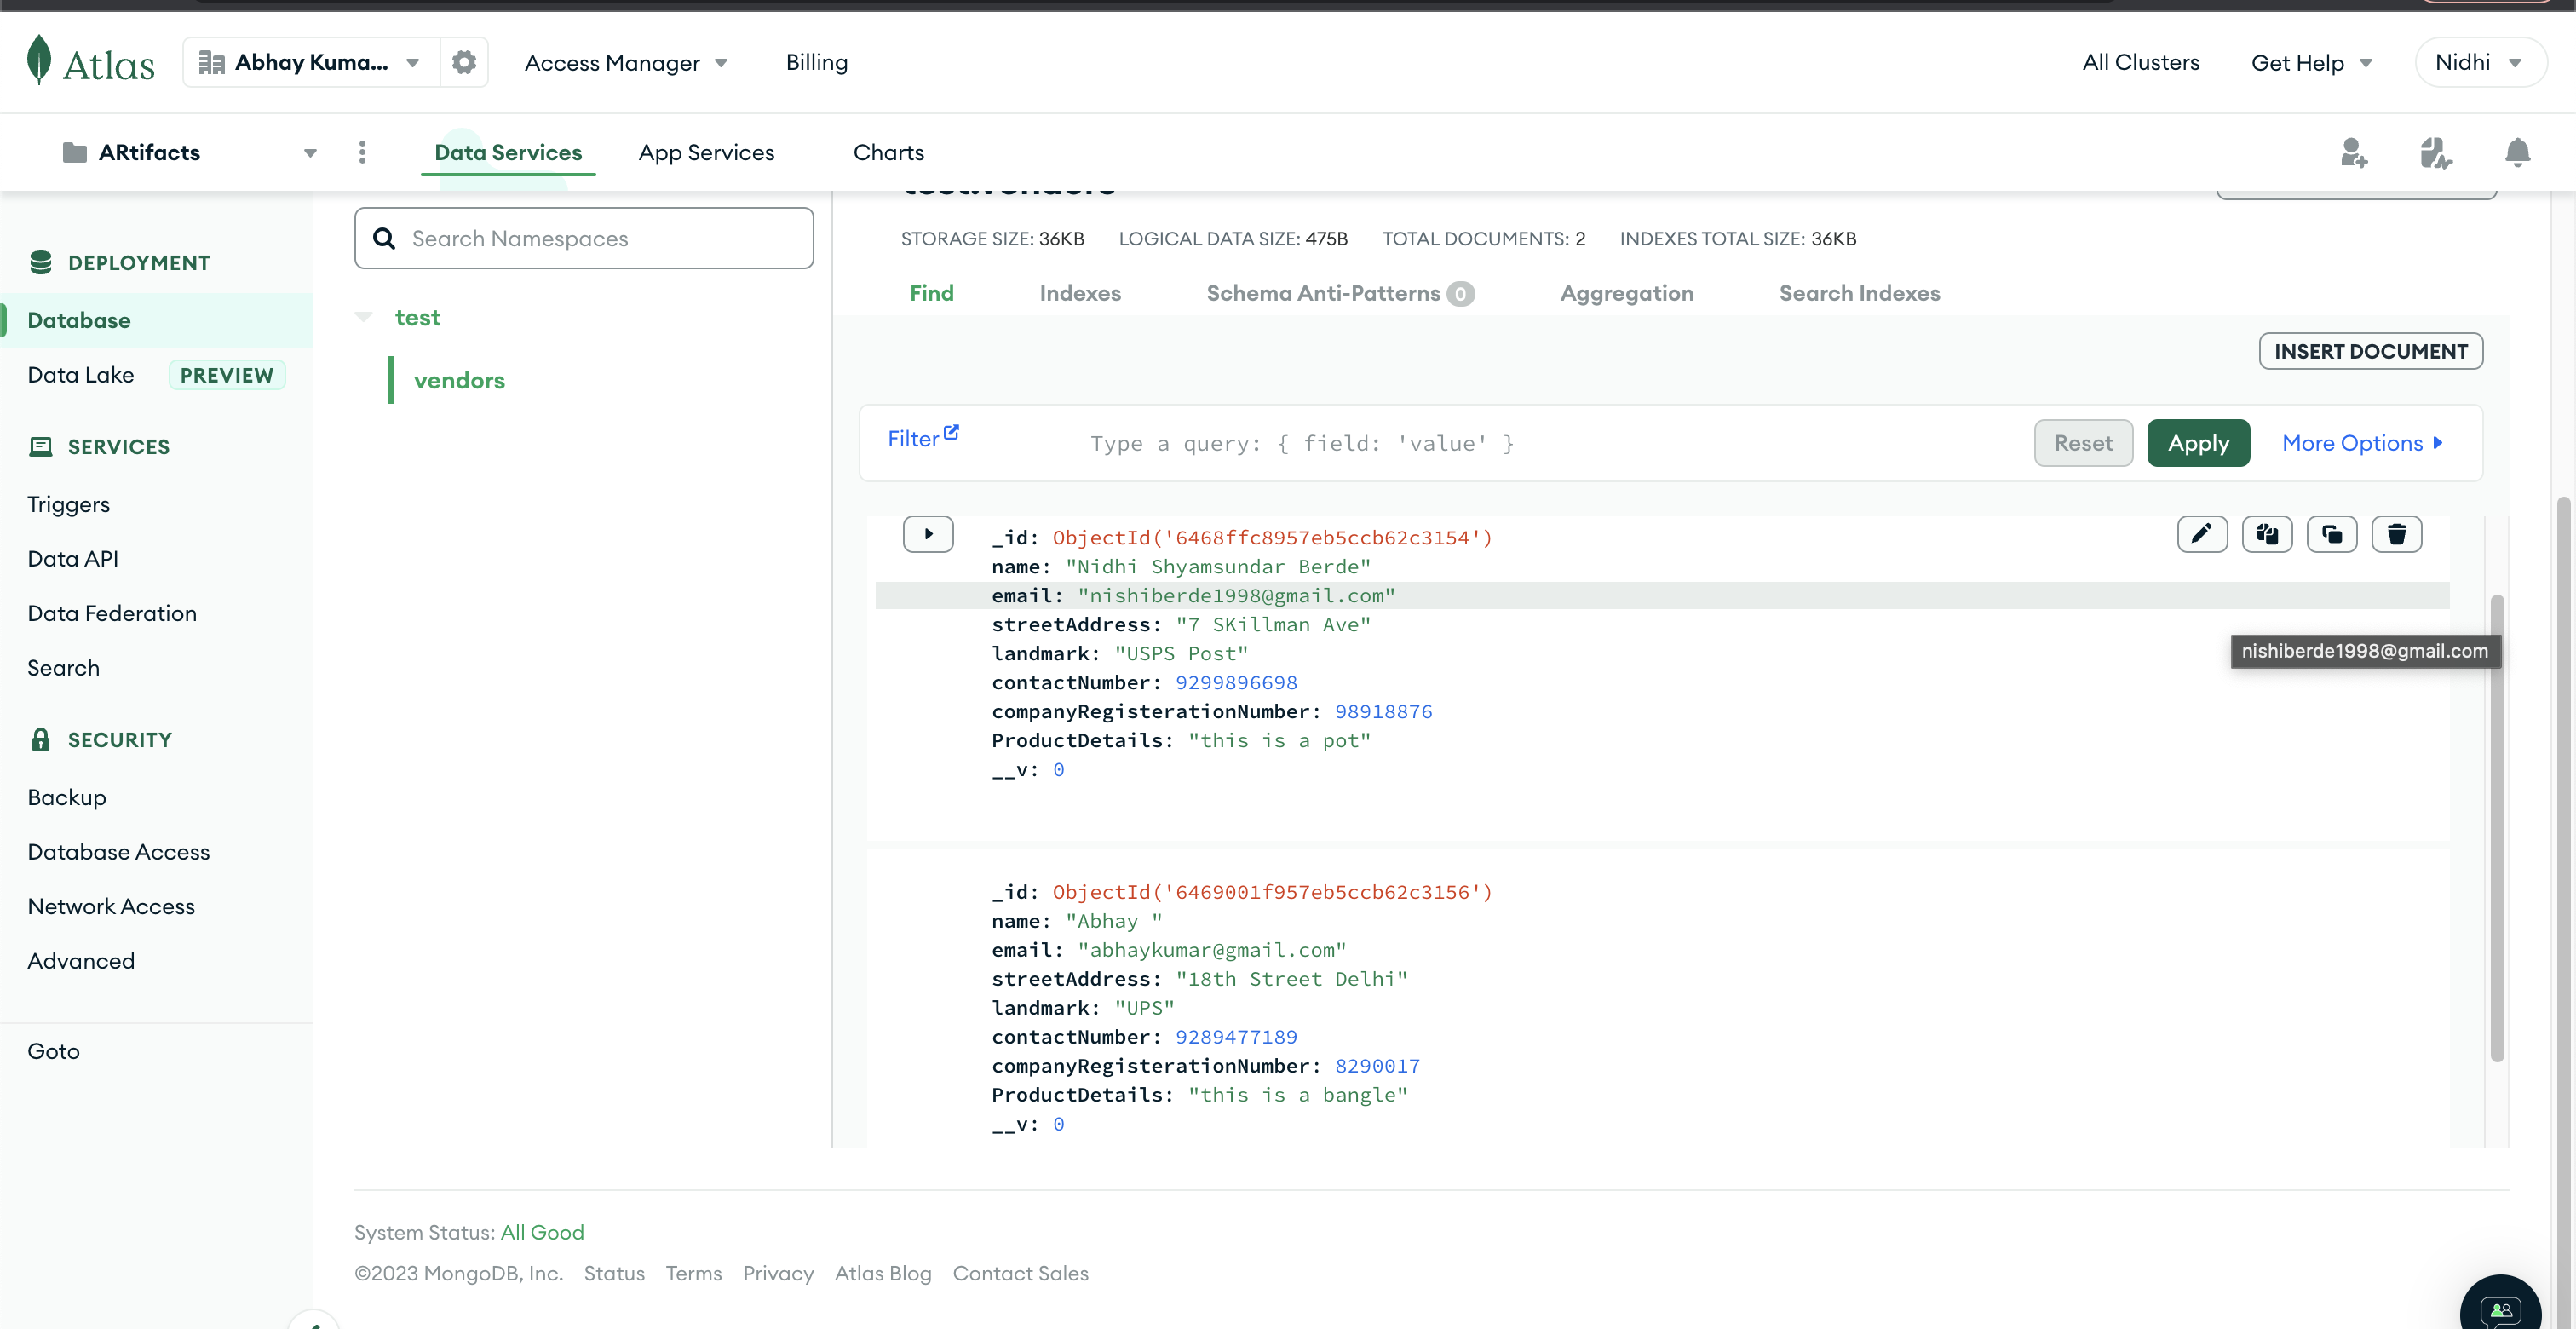The width and height of the screenshot is (2576, 1329).
Task: Click the clone document icon
Action: [x=2331, y=534]
